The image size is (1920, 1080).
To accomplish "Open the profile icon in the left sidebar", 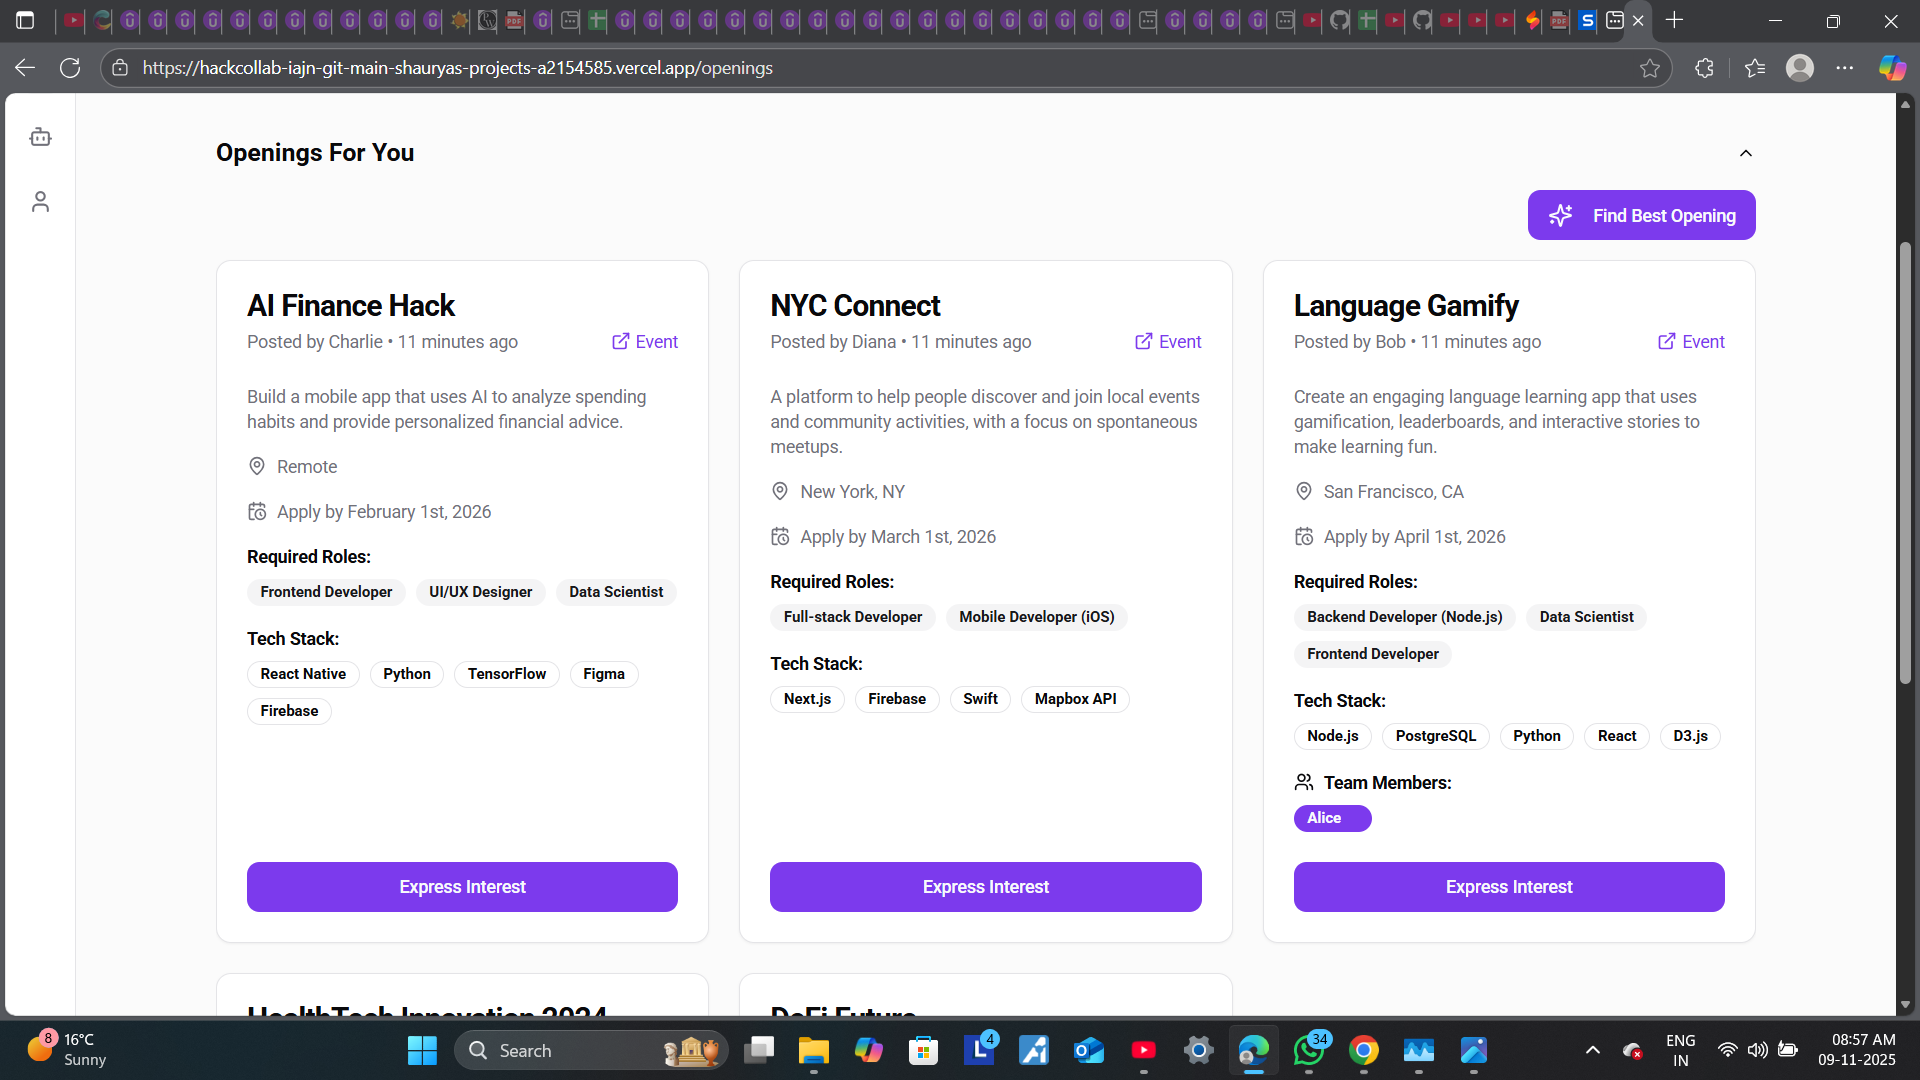I will 41,202.
